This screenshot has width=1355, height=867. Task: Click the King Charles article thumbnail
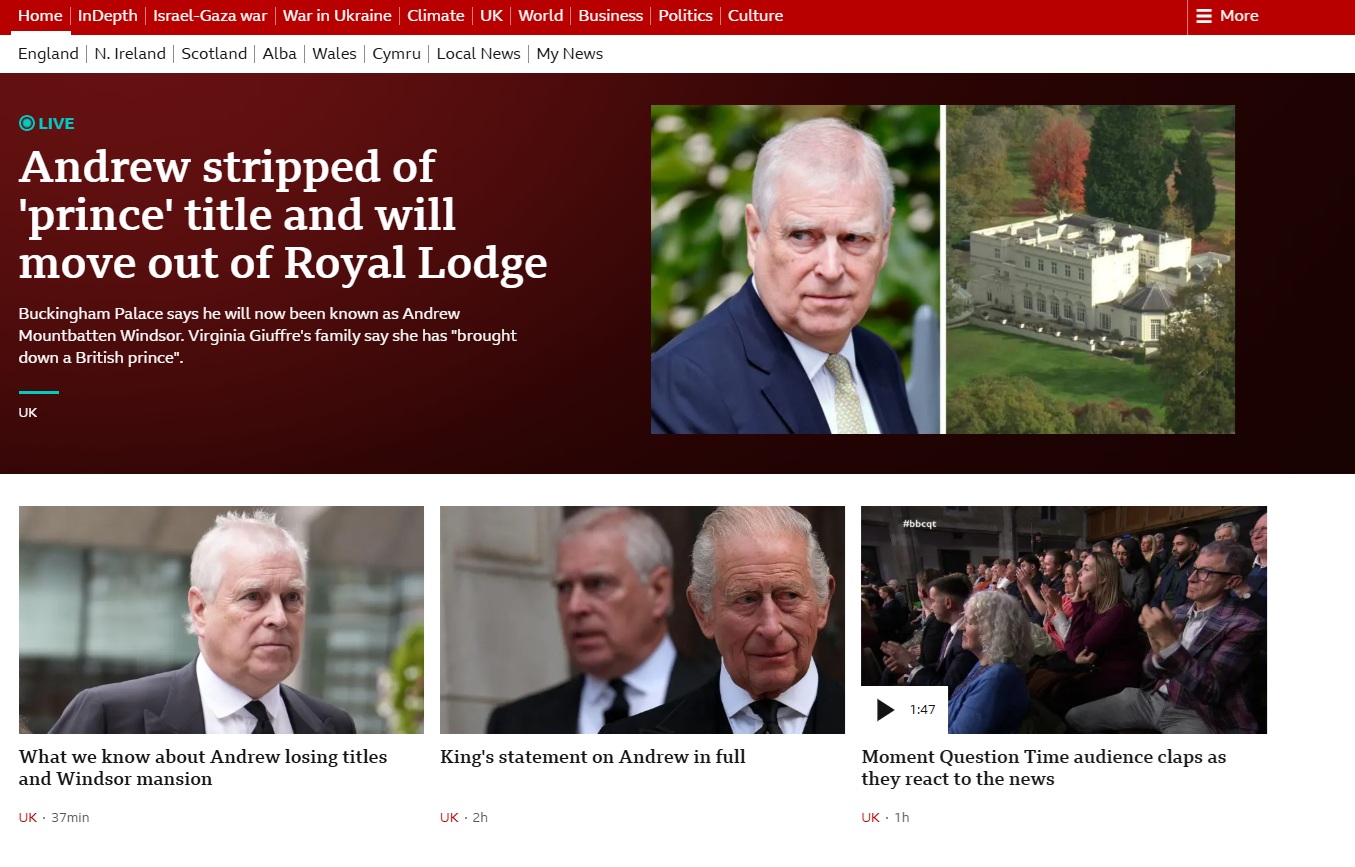tap(642, 620)
